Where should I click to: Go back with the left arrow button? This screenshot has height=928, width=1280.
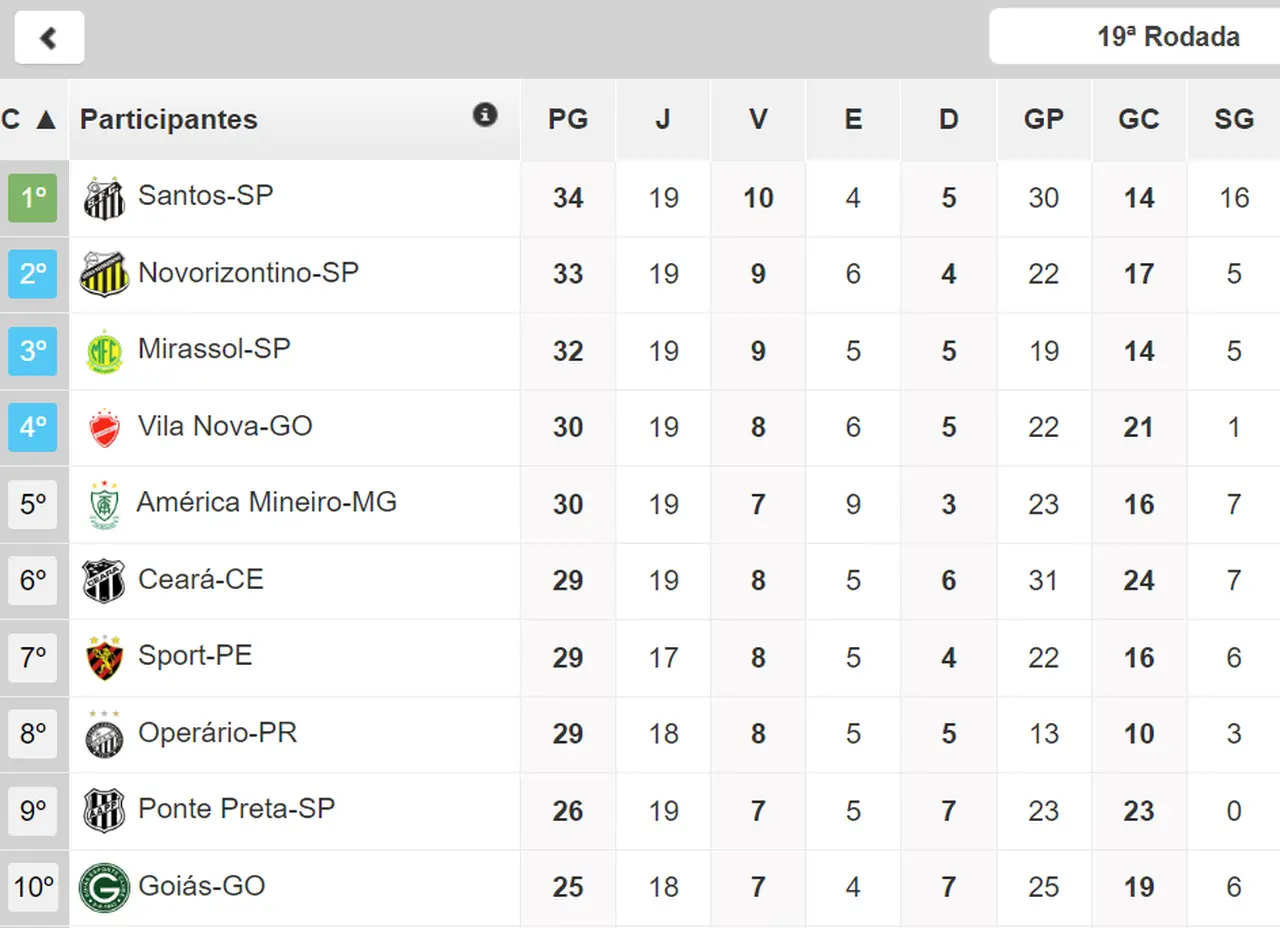pos(49,38)
